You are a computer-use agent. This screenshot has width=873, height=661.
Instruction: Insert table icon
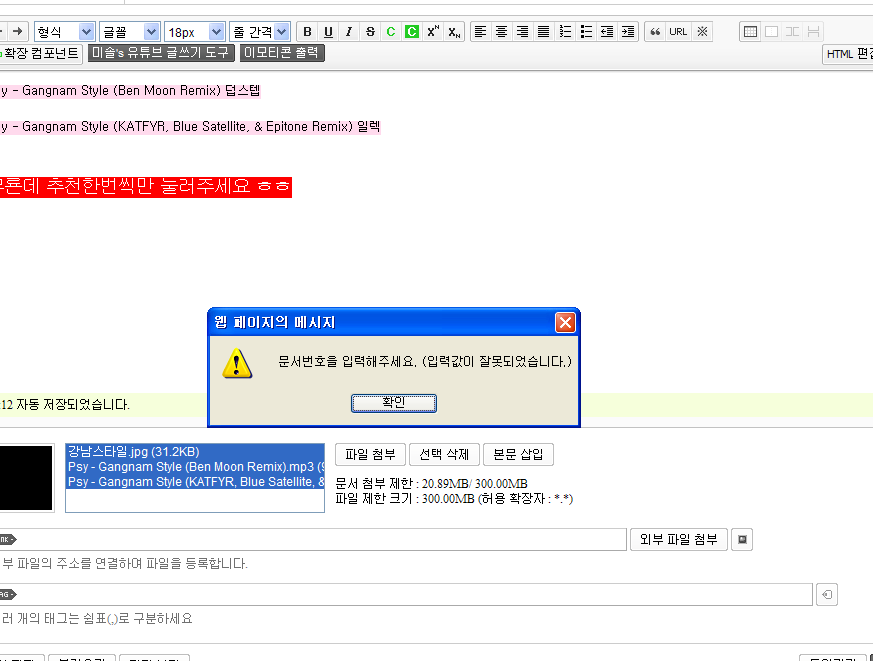[x=751, y=32]
